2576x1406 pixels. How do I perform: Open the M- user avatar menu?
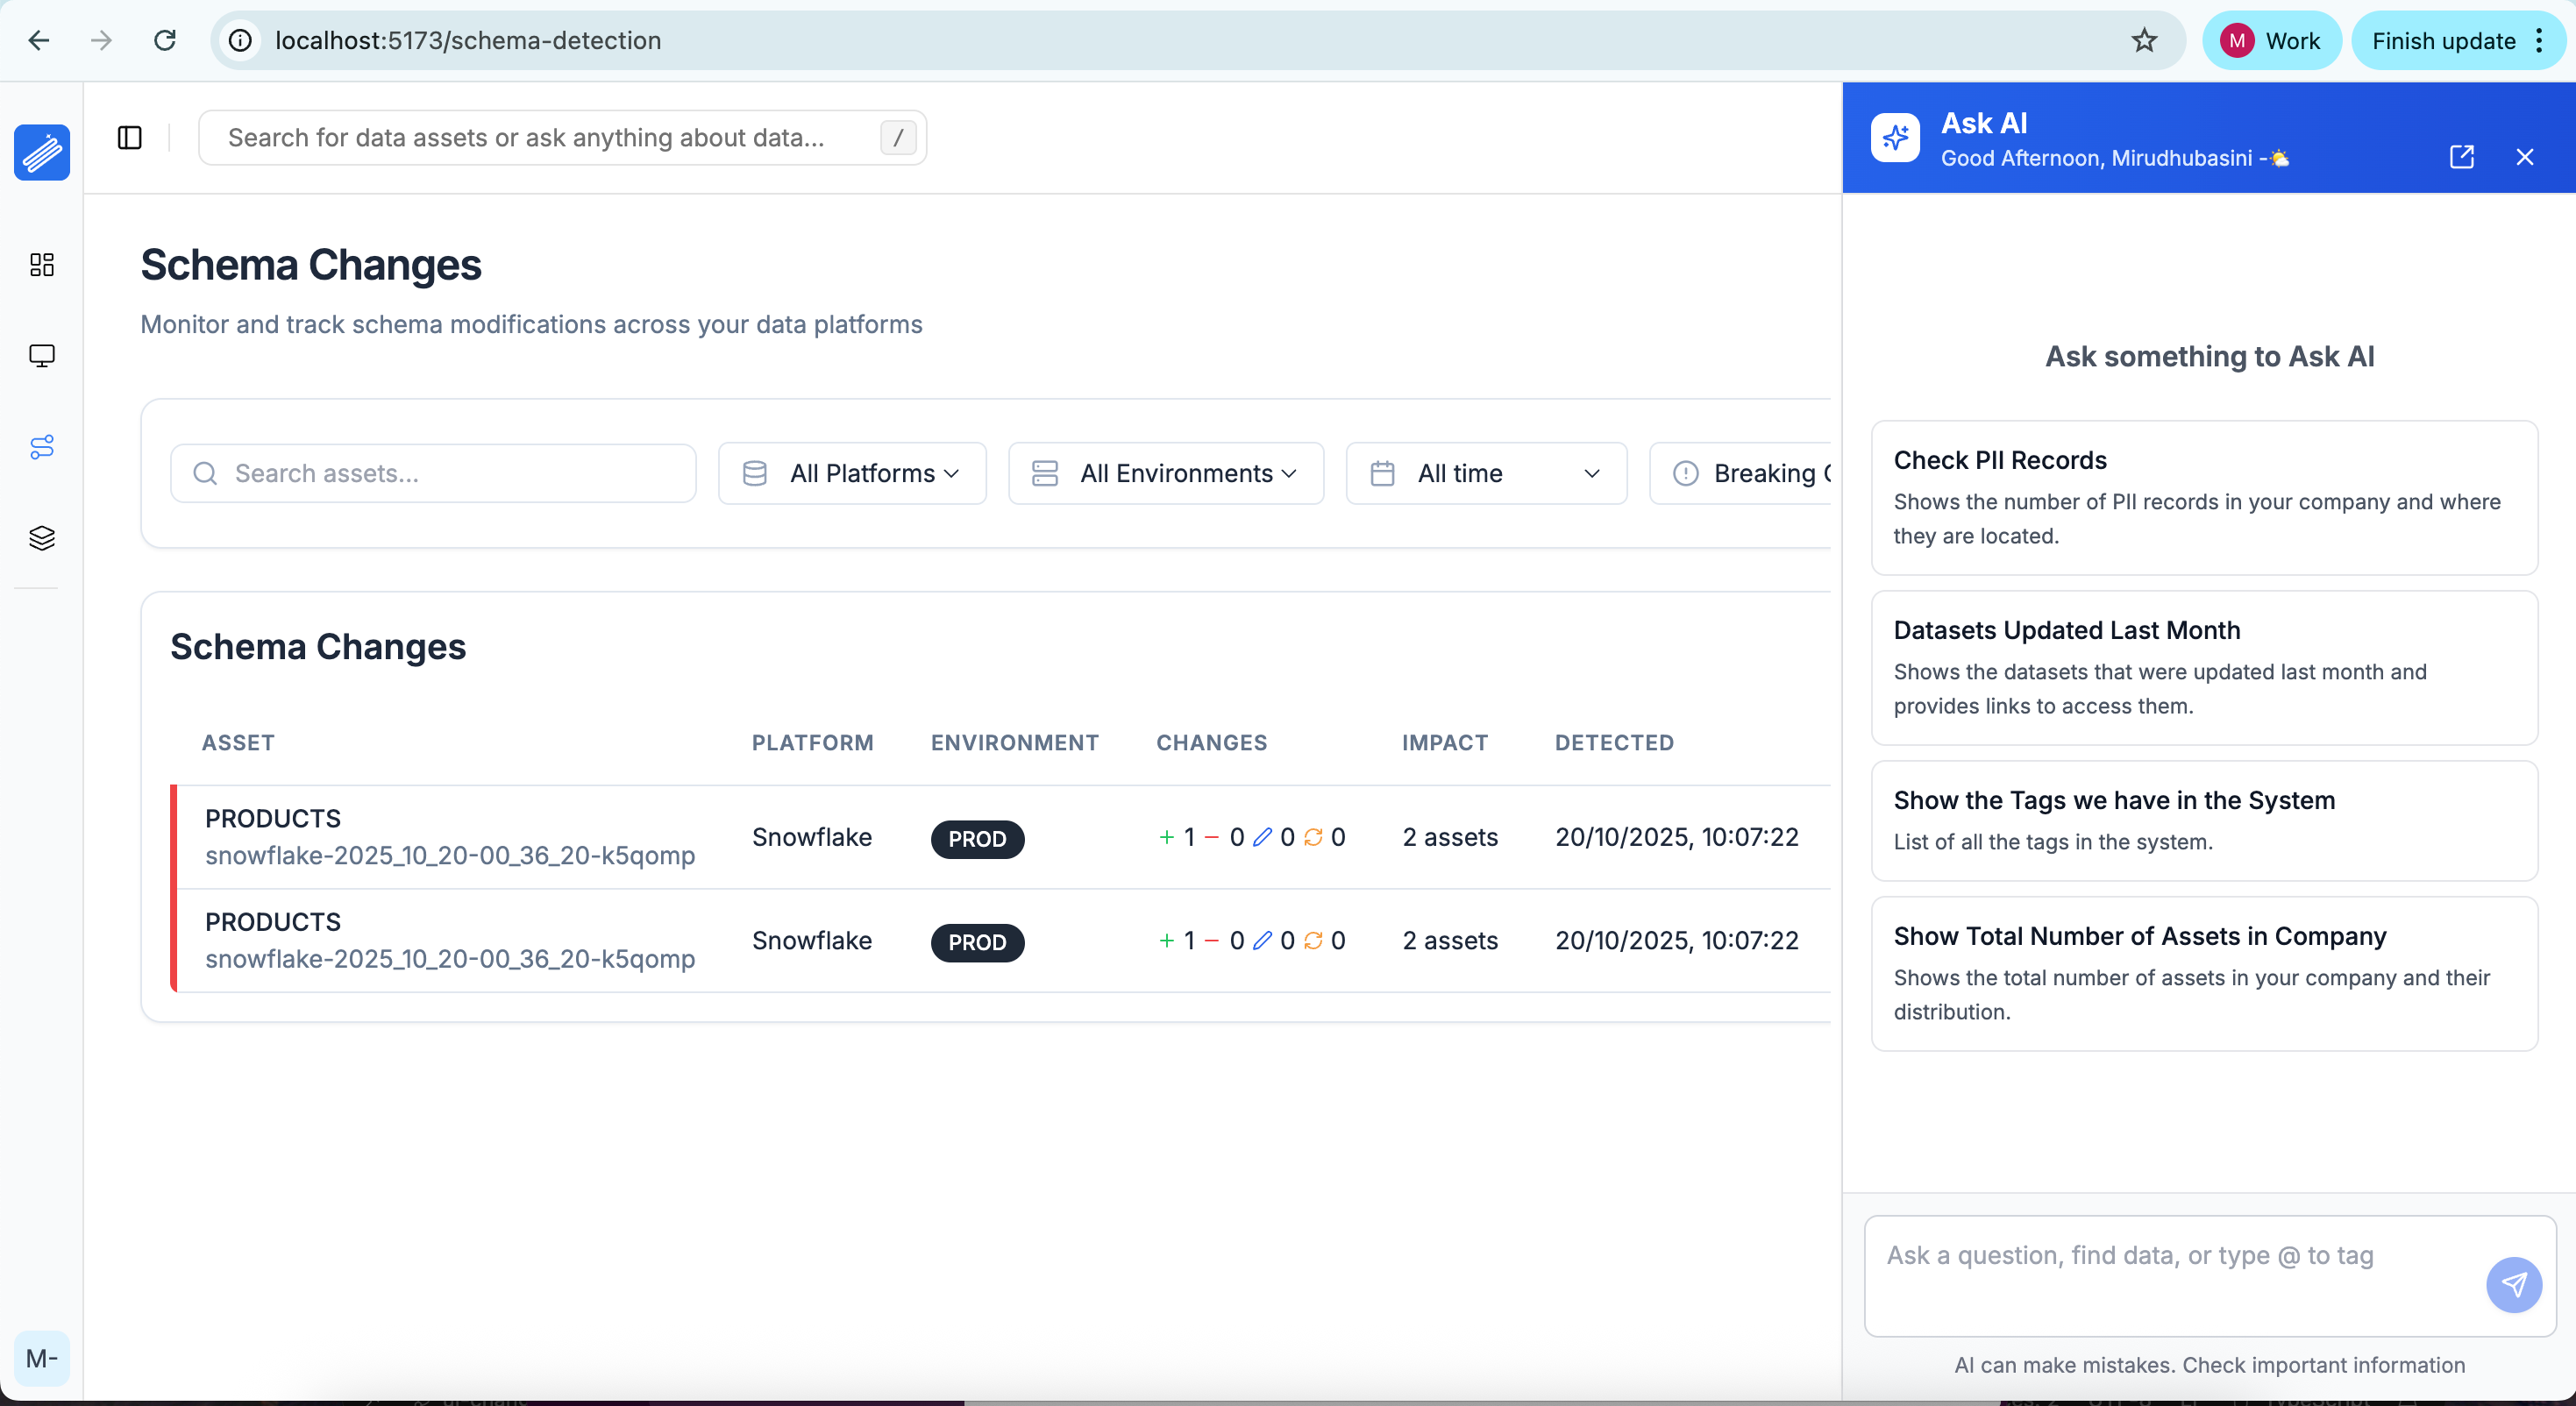tap(42, 1358)
